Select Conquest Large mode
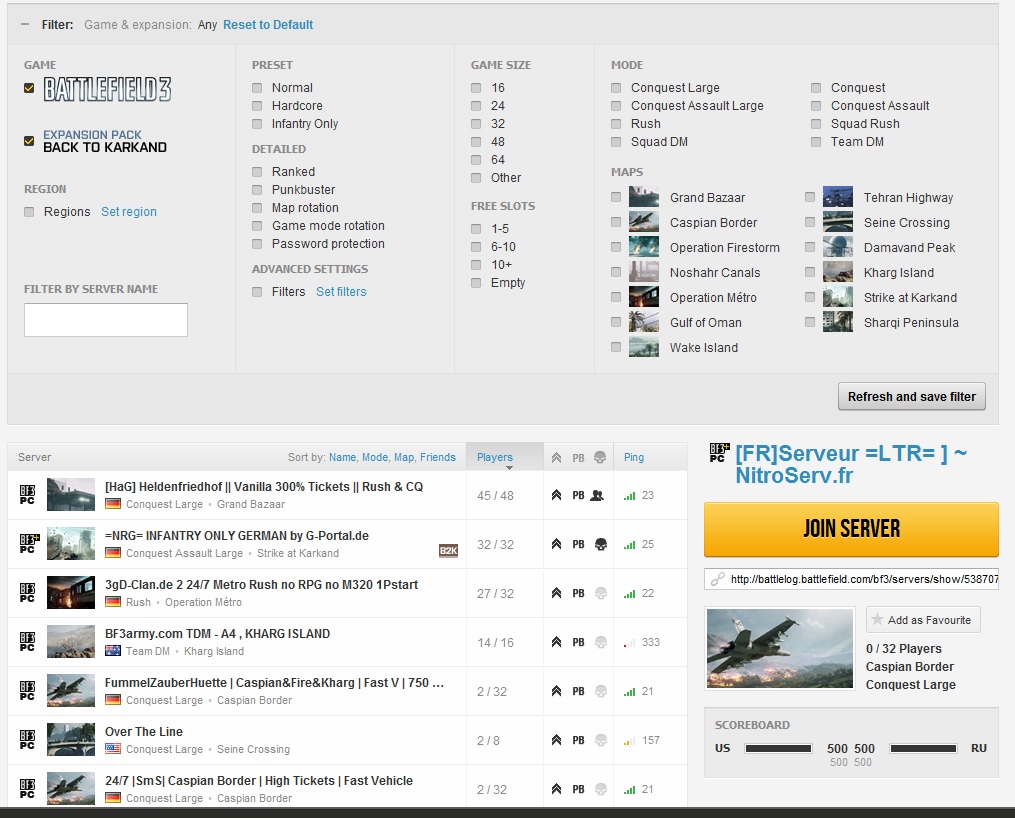The height and width of the screenshot is (818, 1015). click(616, 87)
